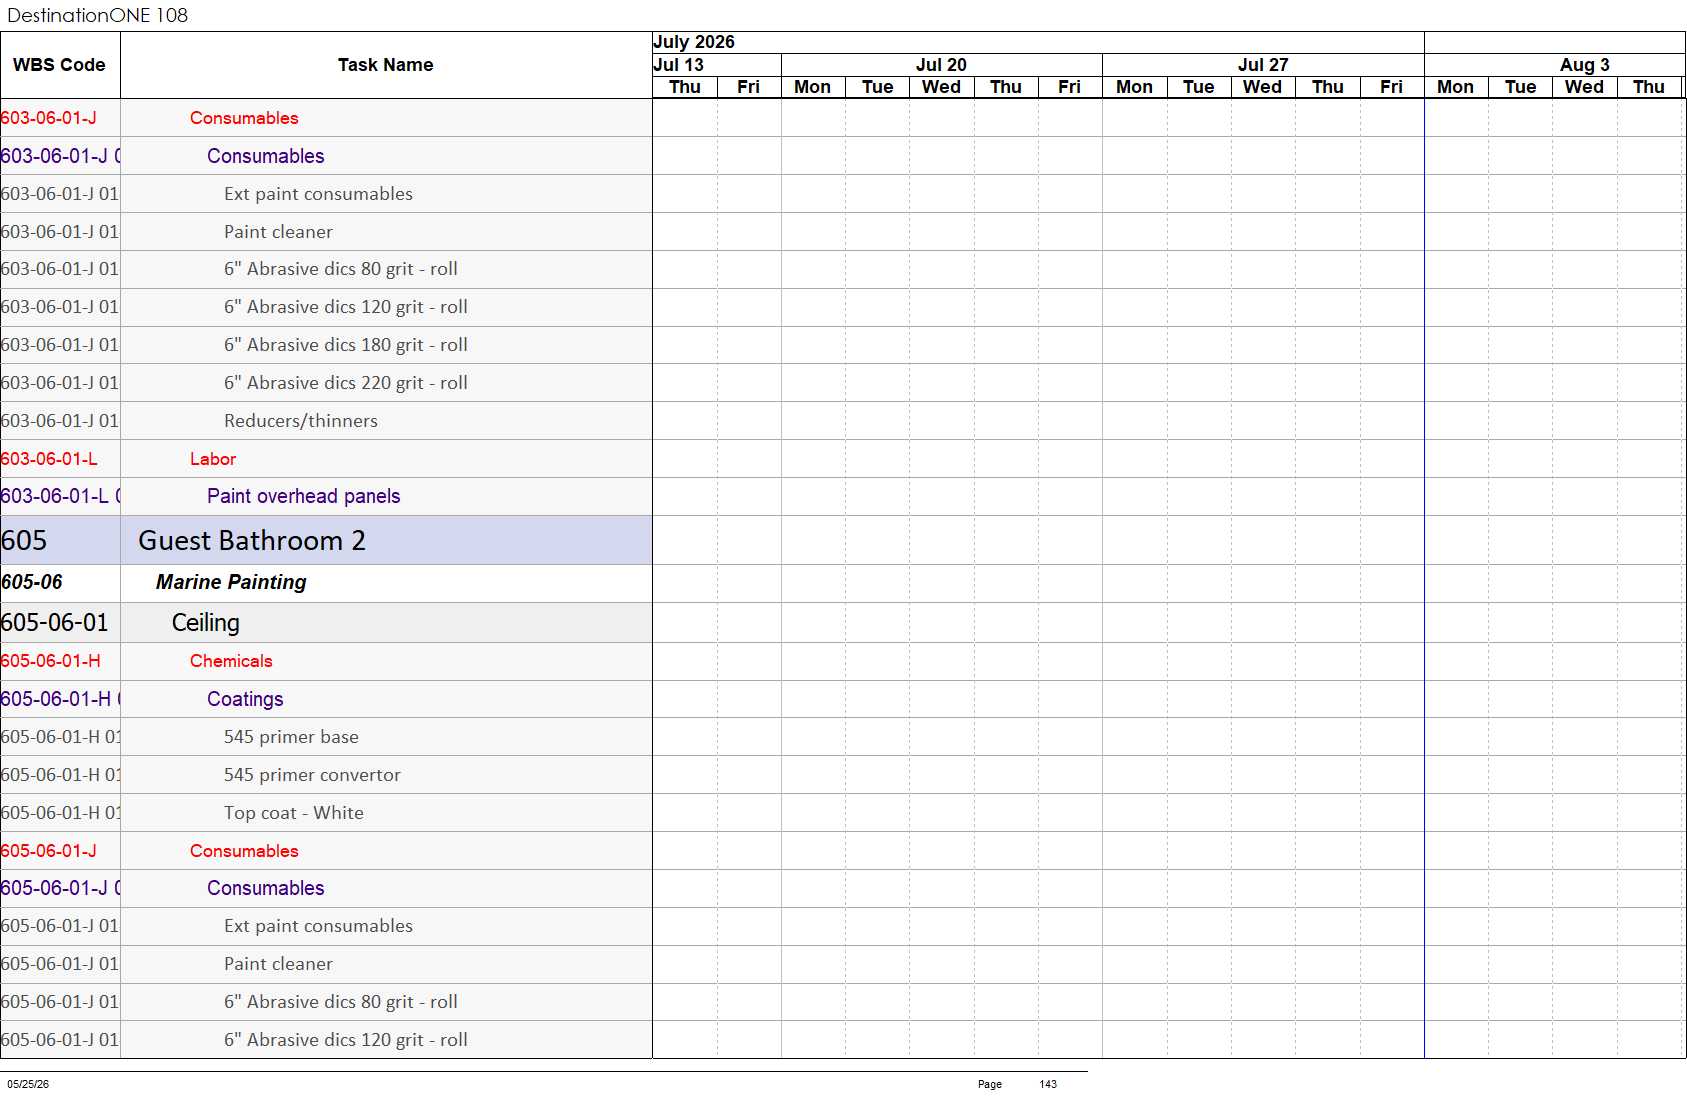Viewport: 1687px width, 1097px height.
Task: Click the 6" Abrasive dics 180 grit row
Action: click(x=326, y=345)
